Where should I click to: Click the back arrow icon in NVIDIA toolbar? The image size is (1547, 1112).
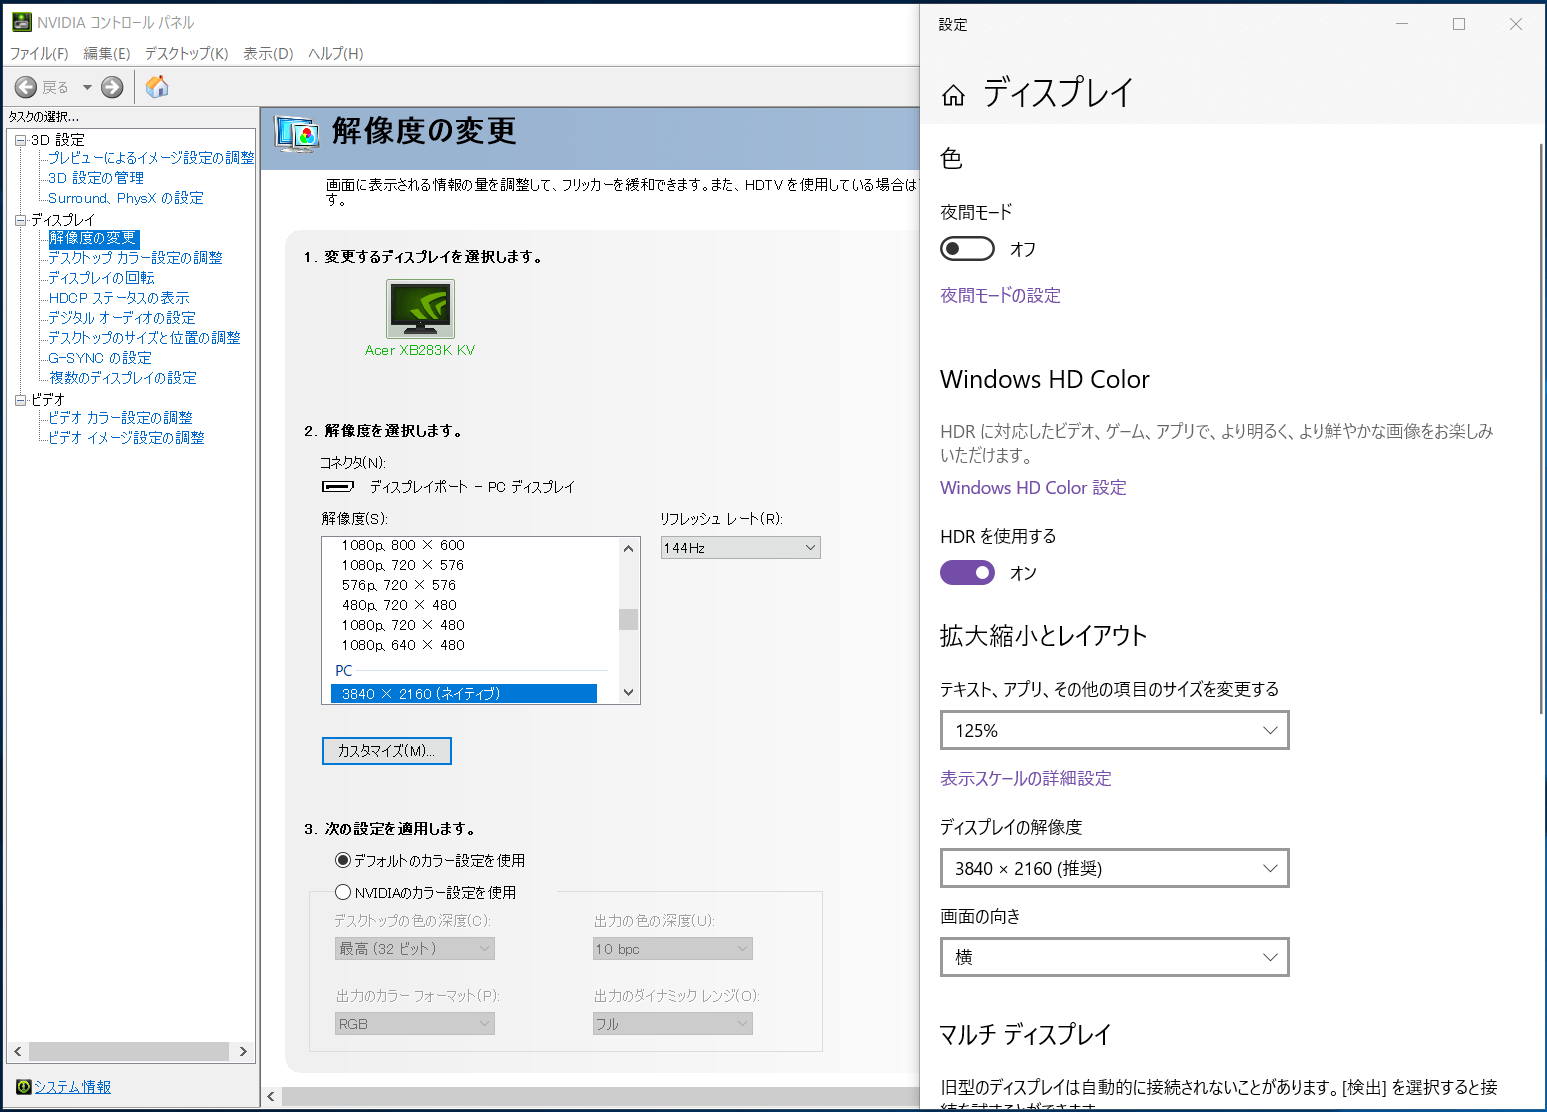26,87
